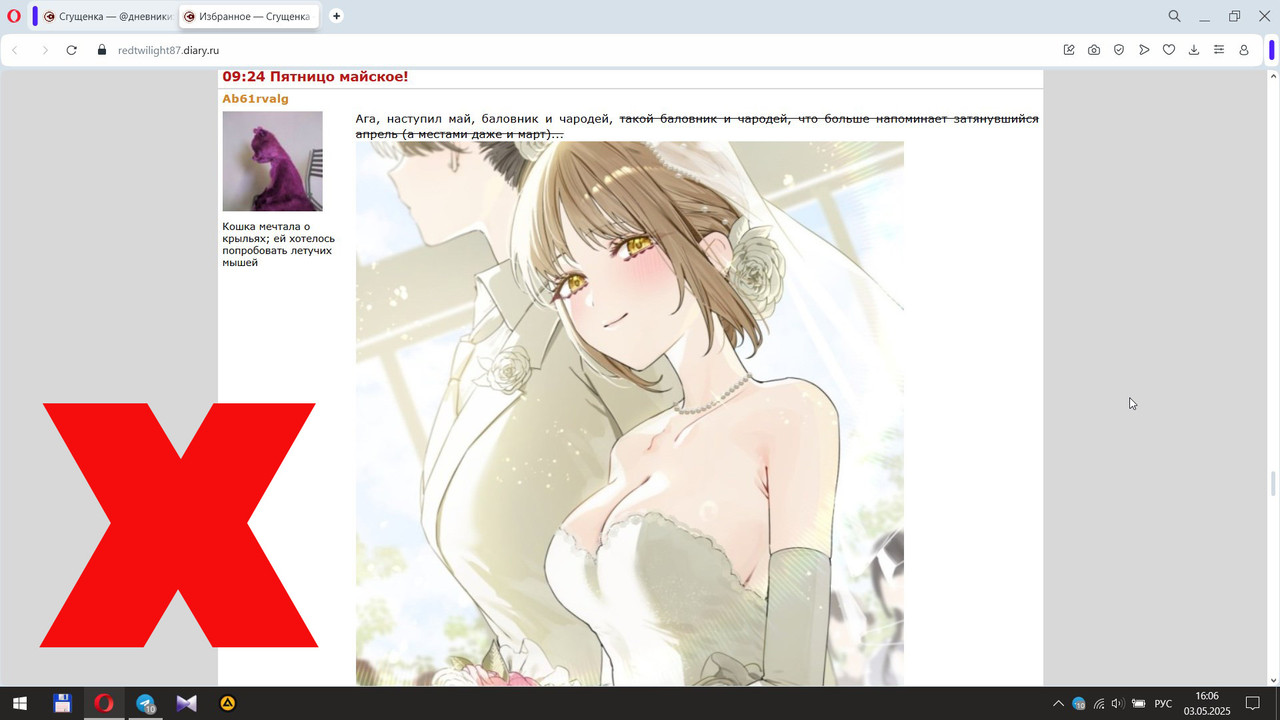Open the browser profile icon
1280x720 pixels.
click(x=1243, y=49)
